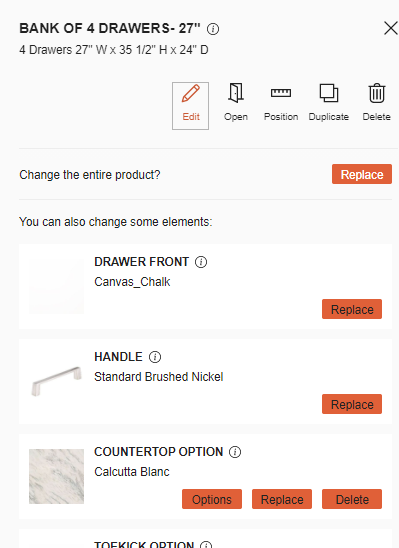View Handle info icon
Image resolution: width=399 pixels, height=548 pixels.
(x=155, y=357)
